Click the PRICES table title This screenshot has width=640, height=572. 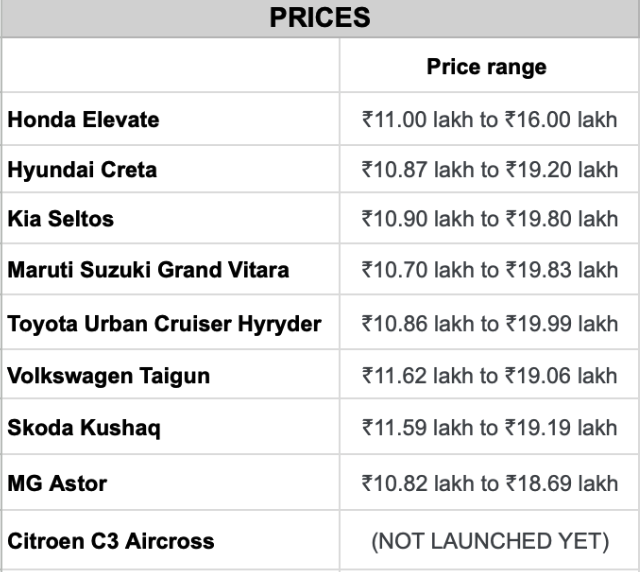(x=320, y=18)
